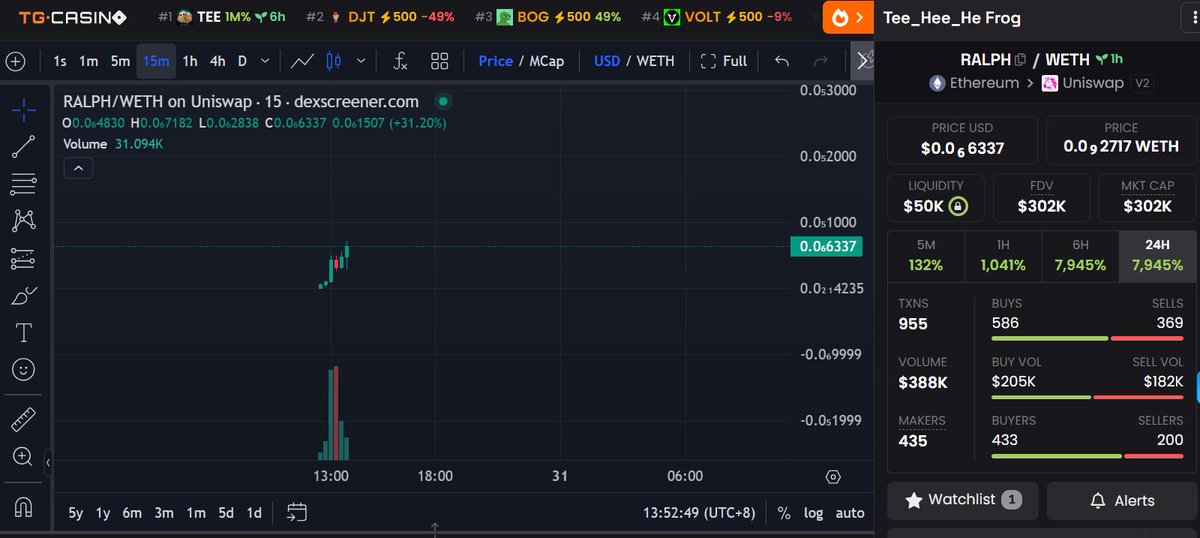Switch chart denomination to WETH

[x=655, y=61]
